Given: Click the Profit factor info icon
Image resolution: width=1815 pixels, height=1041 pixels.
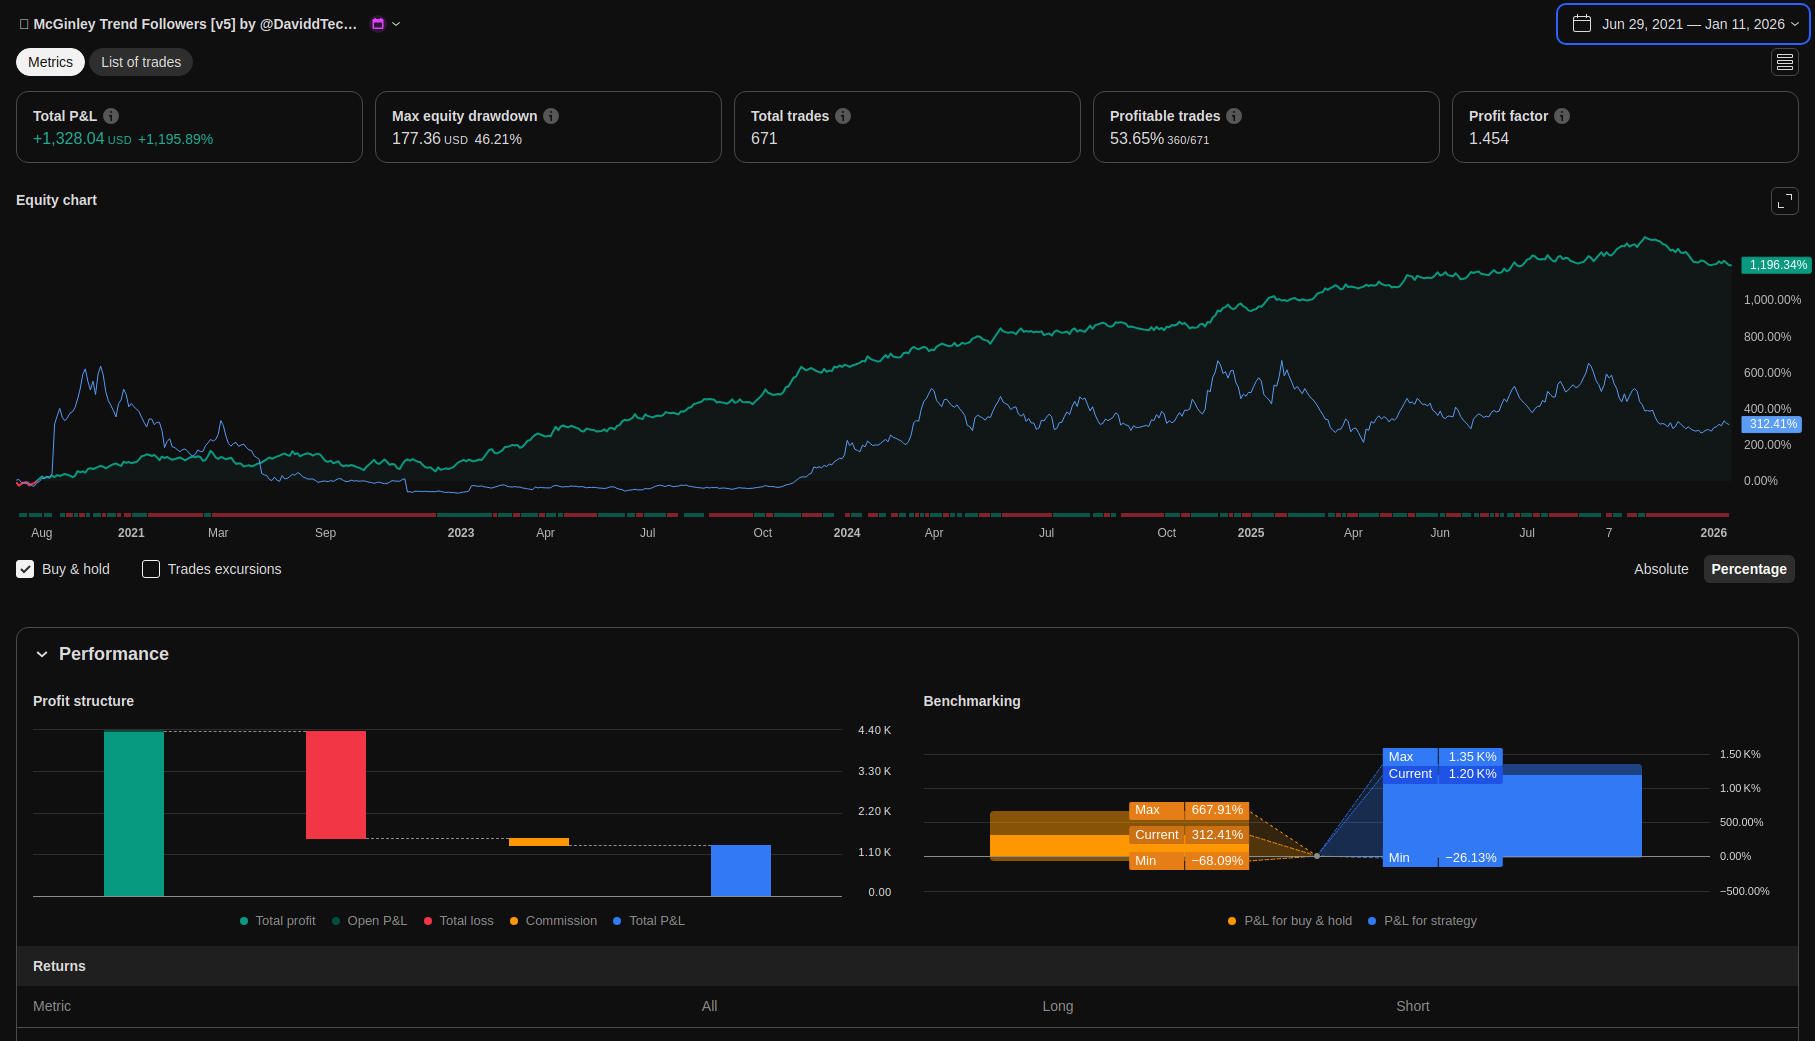Looking at the screenshot, I should click(1562, 116).
